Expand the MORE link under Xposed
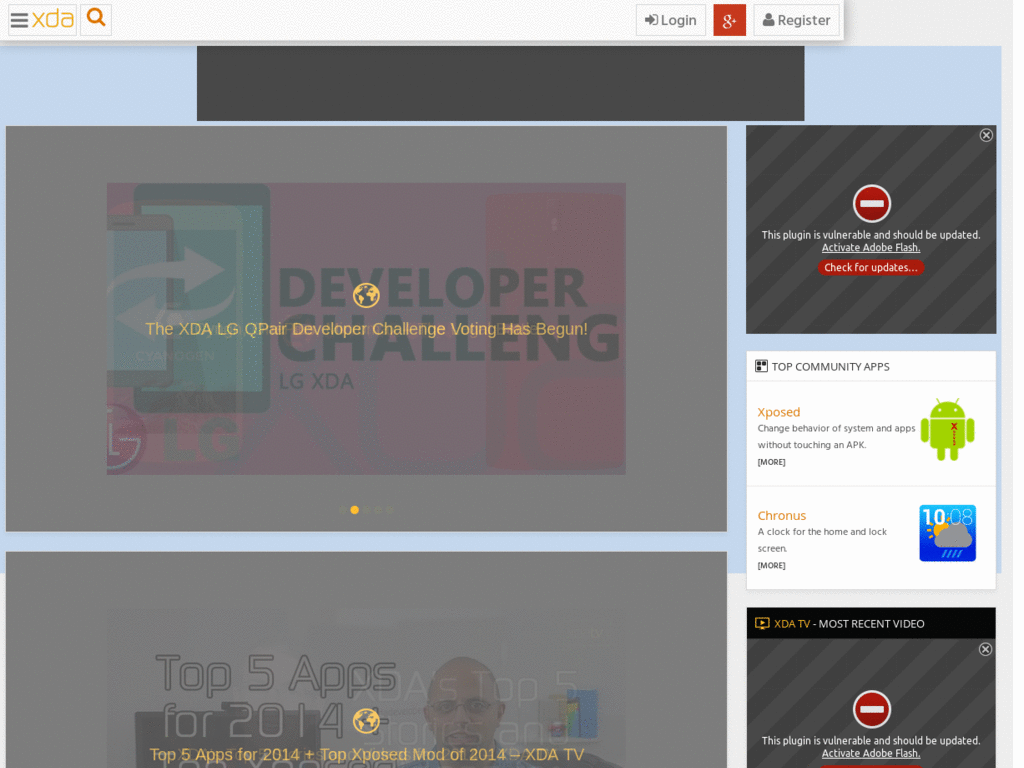The image size is (1024, 768). (x=771, y=462)
